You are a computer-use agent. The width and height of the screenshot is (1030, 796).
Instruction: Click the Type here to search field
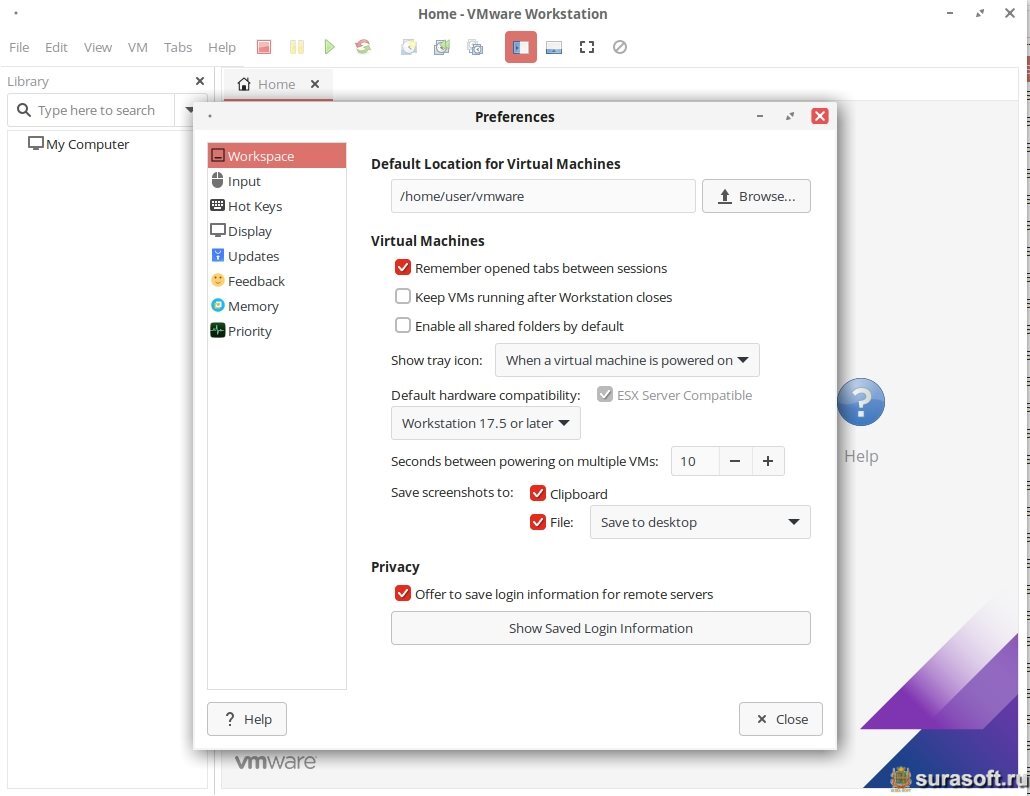(91, 110)
